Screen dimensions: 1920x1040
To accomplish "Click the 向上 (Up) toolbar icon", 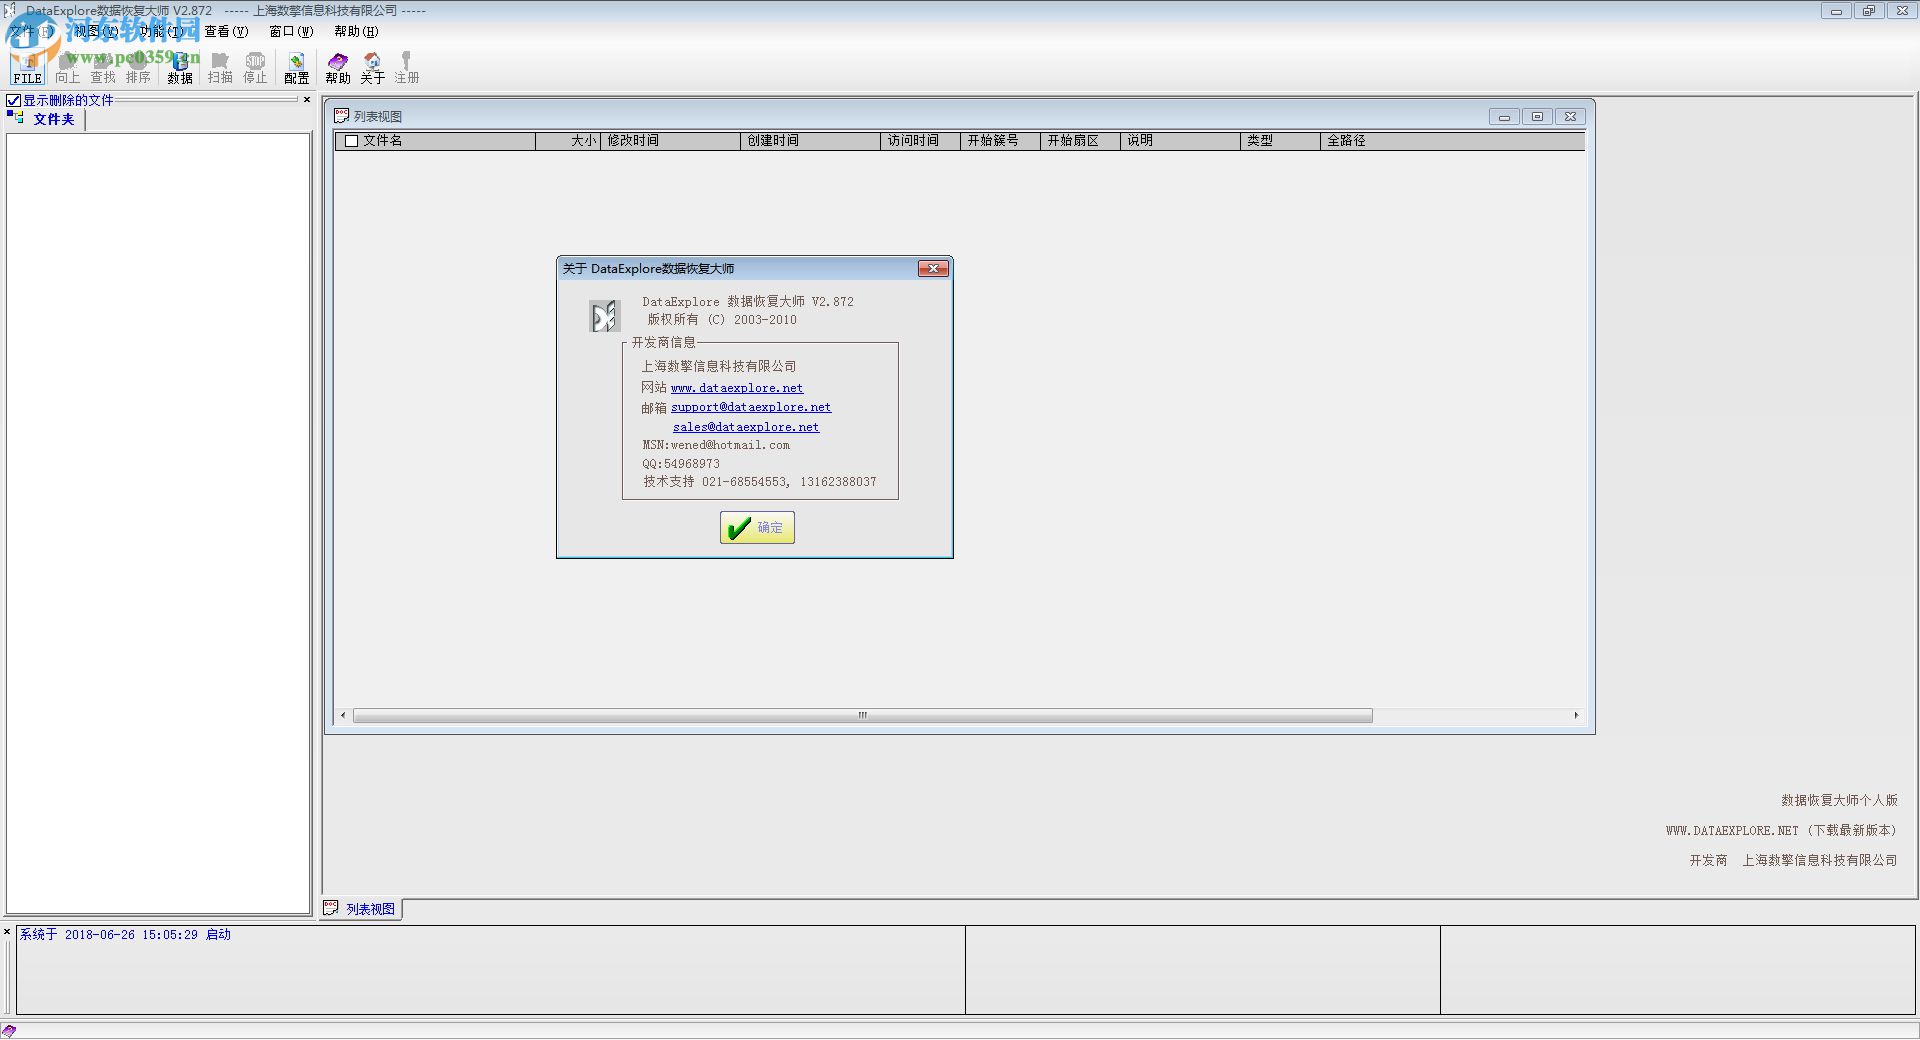I will pyautogui.click(x=67, y=68).
